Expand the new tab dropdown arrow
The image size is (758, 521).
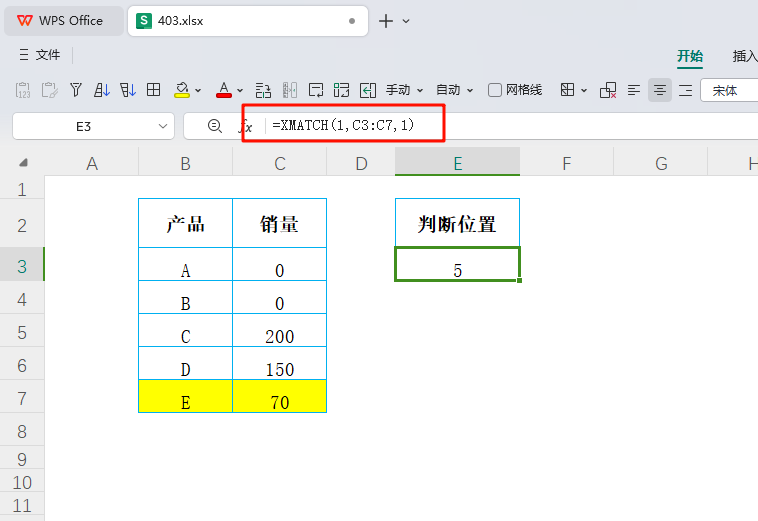point(406,21)
